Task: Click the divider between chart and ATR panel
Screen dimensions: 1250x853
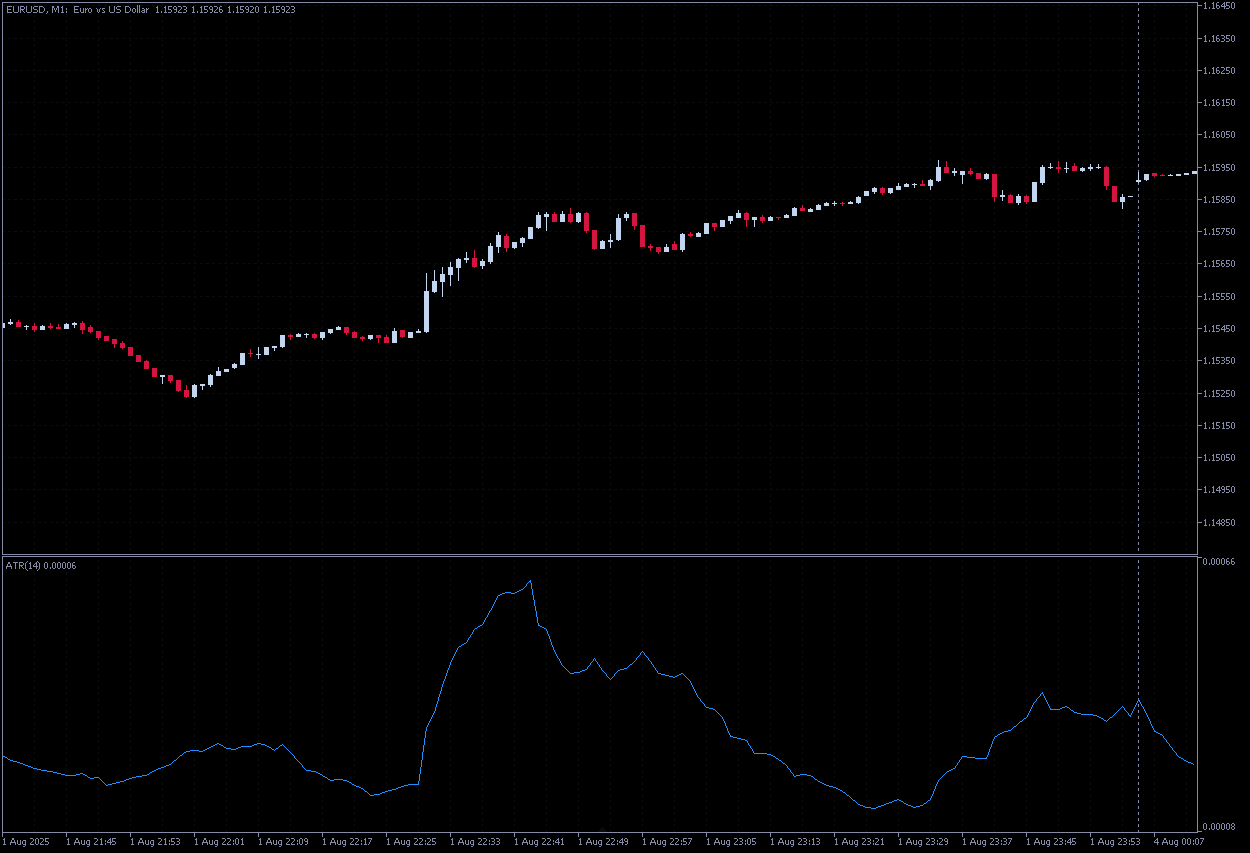Action: click(600, 554)
